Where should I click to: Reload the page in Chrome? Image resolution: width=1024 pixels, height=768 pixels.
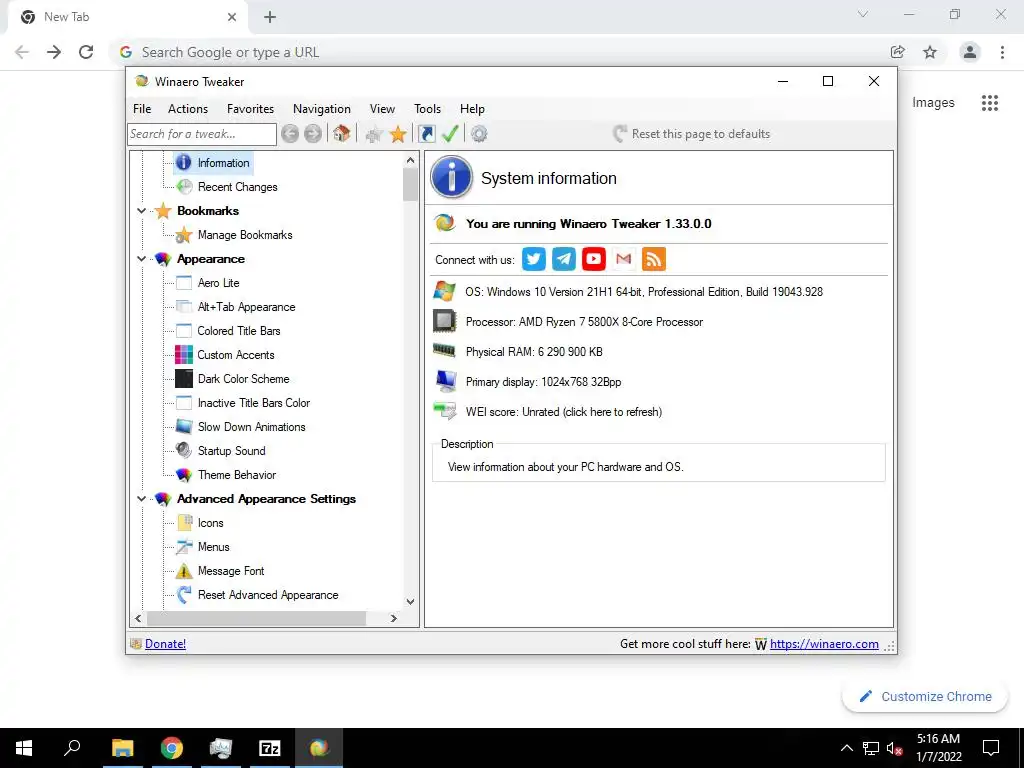click(86, 52)
